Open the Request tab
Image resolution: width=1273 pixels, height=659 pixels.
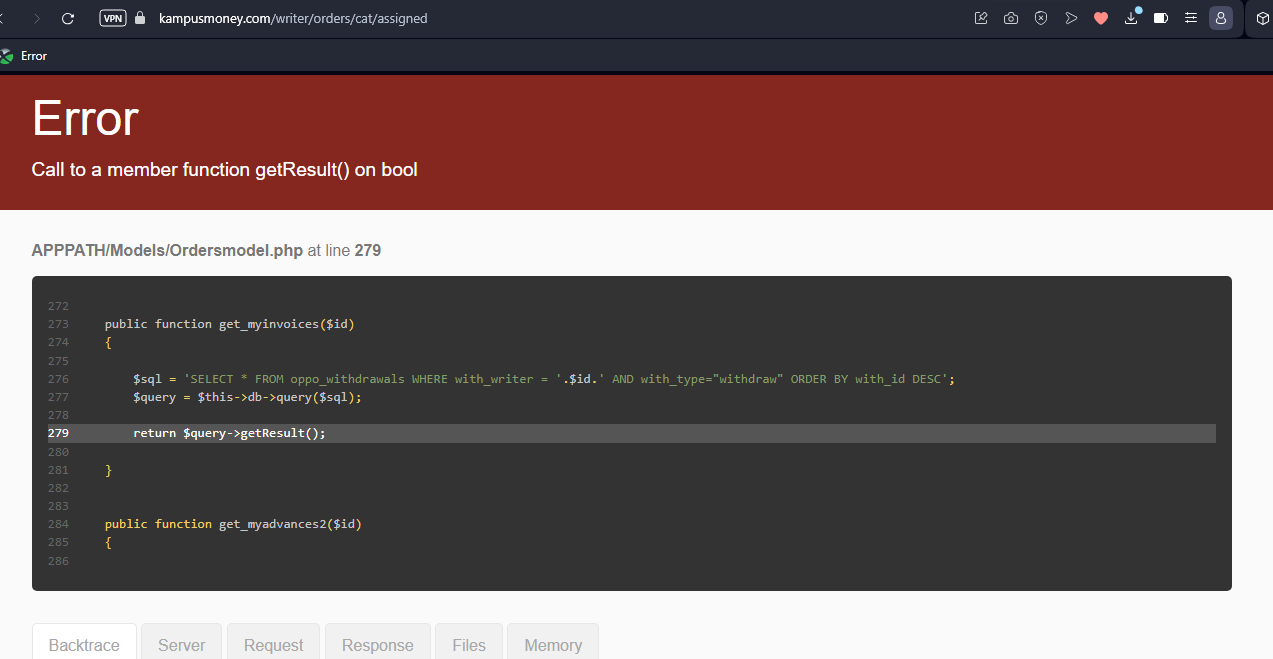tap(273, 645)
